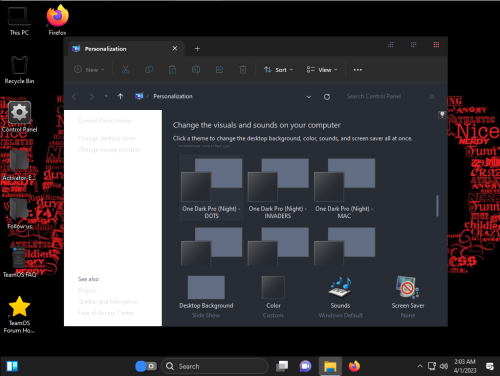Open Control Panel Home link
The height and width of the screenshot is (376, 500).
tap(104, 121)
